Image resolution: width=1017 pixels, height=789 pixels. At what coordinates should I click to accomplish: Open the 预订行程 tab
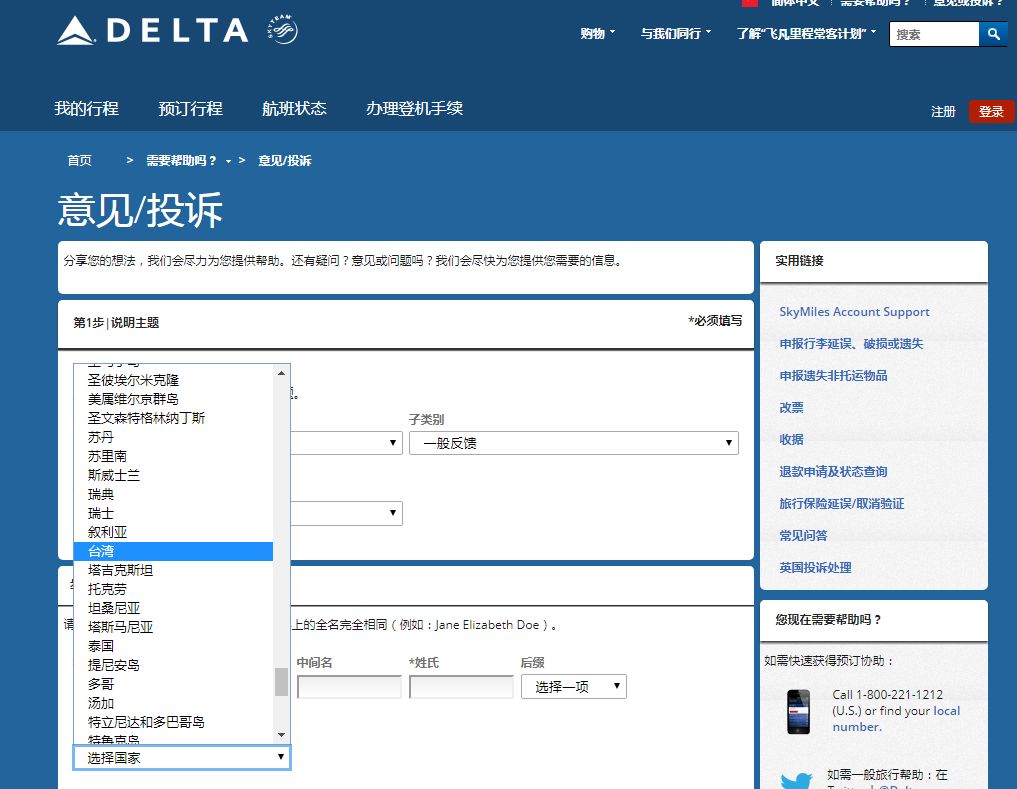click(191, 108)
